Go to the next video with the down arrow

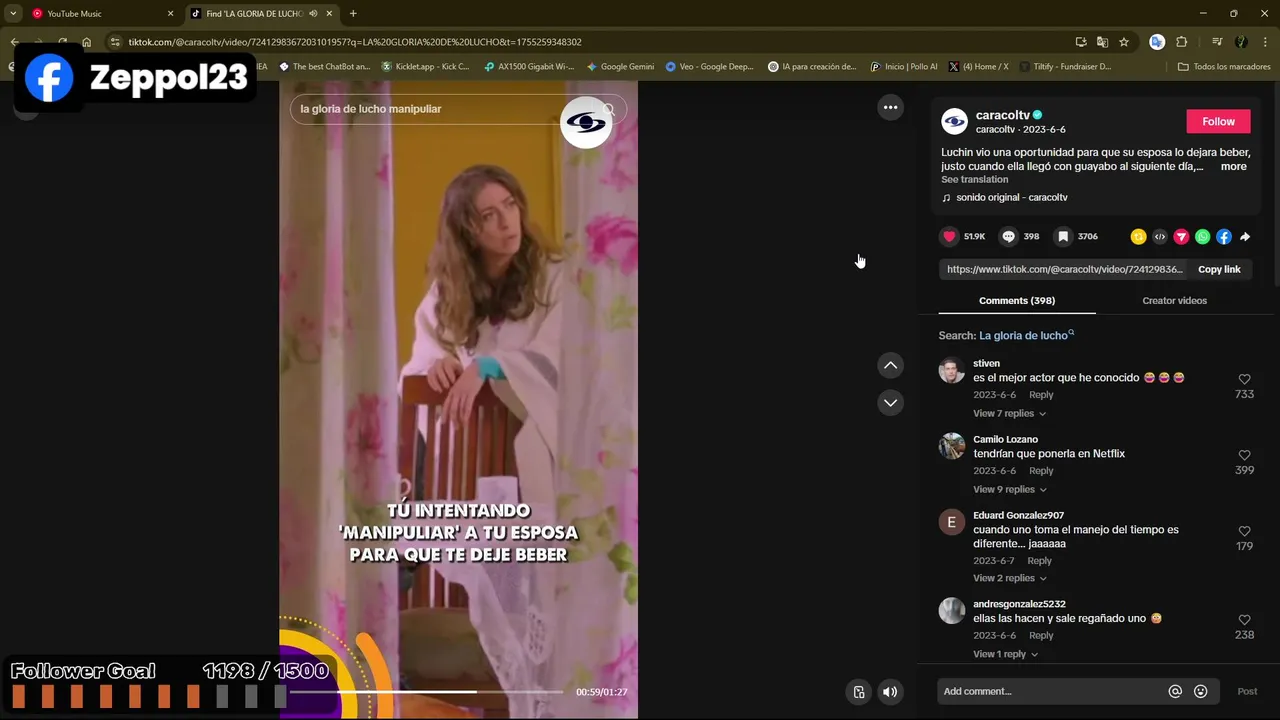pyautogui.click(x=890, y=402)
